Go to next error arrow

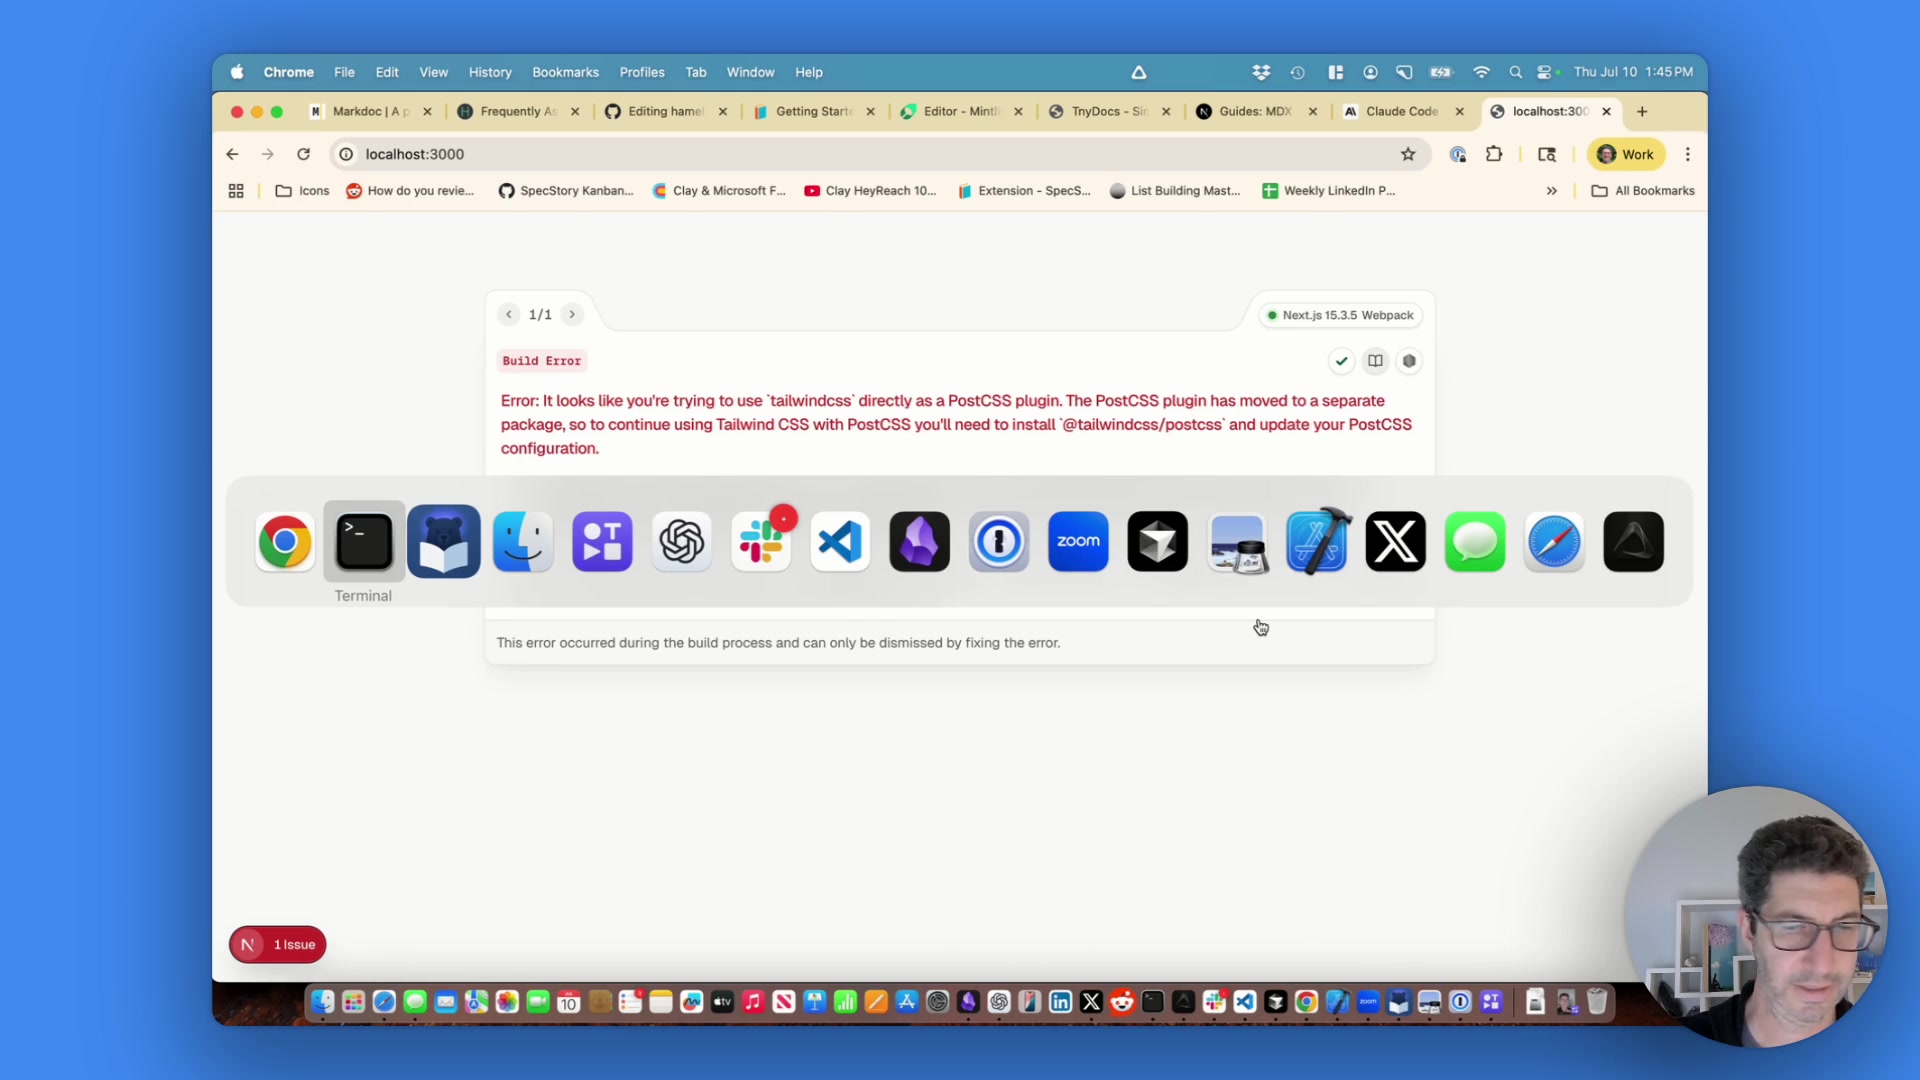[572, 315]
